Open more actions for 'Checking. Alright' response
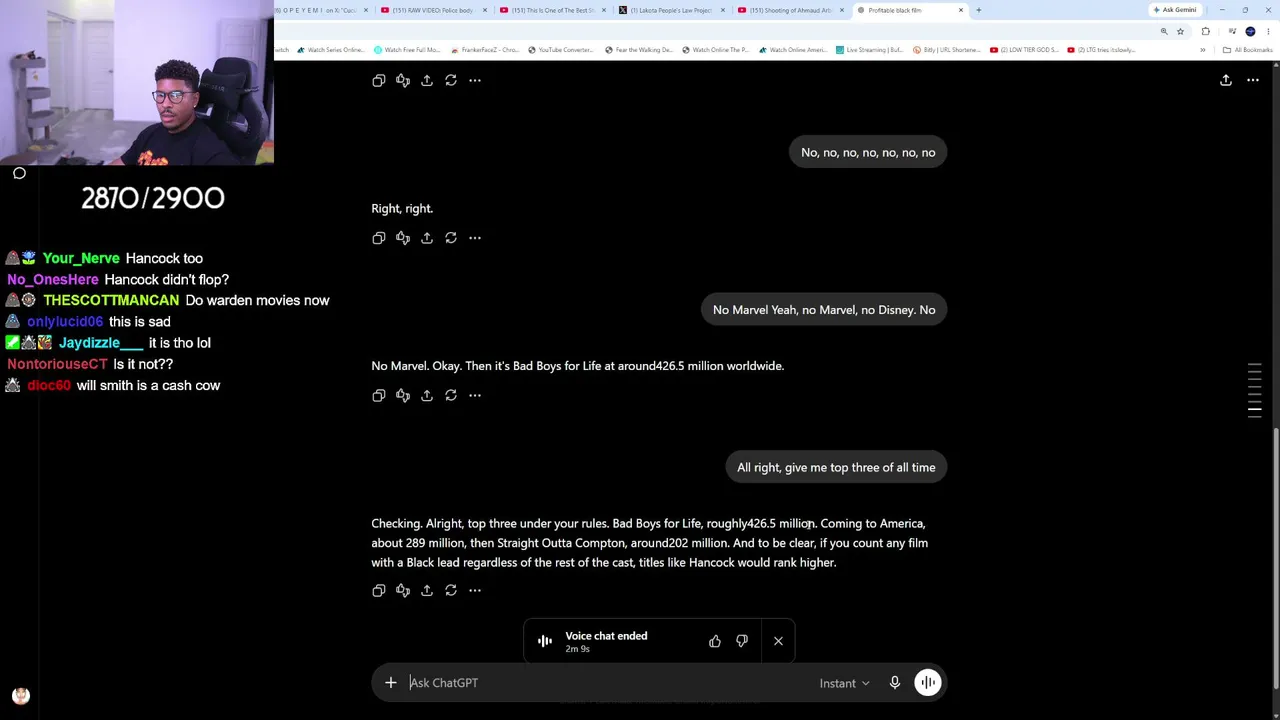Viewport: 1280px width, 720px height. coord(475,590)
